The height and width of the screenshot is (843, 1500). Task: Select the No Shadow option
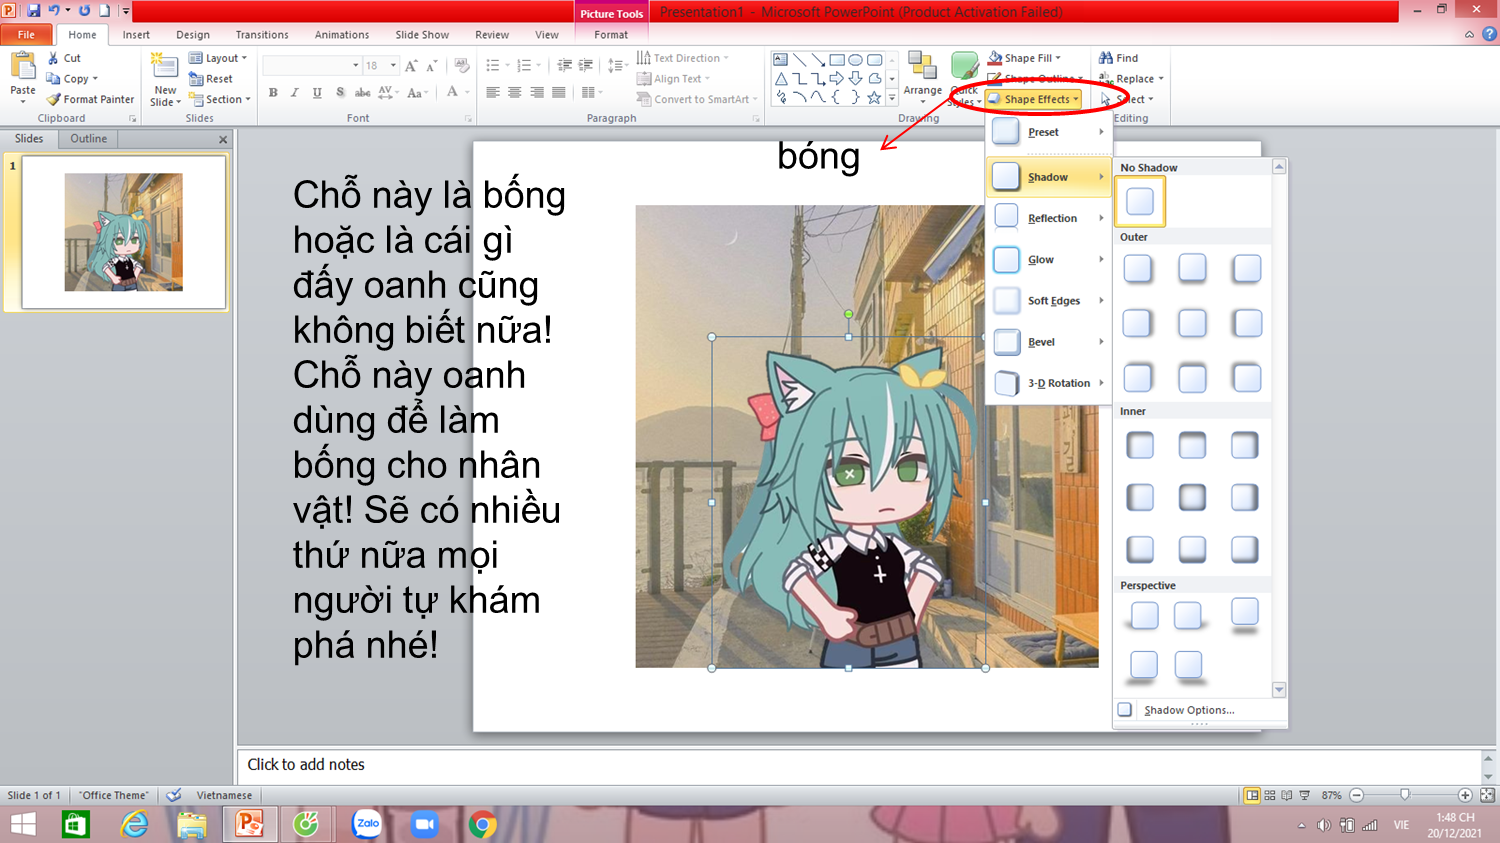pyautogui.click(x=1140, y=201)
